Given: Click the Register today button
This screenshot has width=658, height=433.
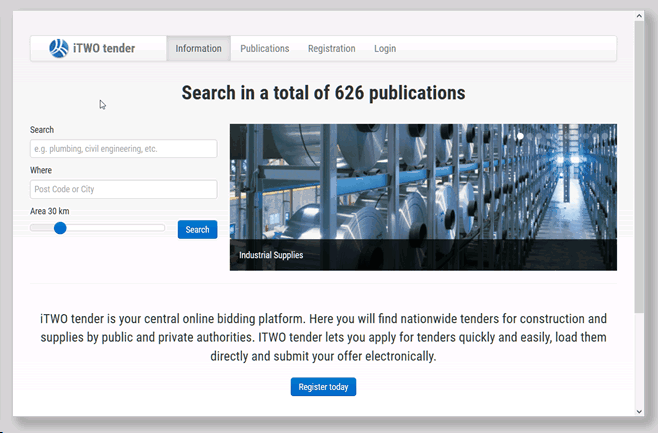Looking at the screenshot, I should coord(324,387).
